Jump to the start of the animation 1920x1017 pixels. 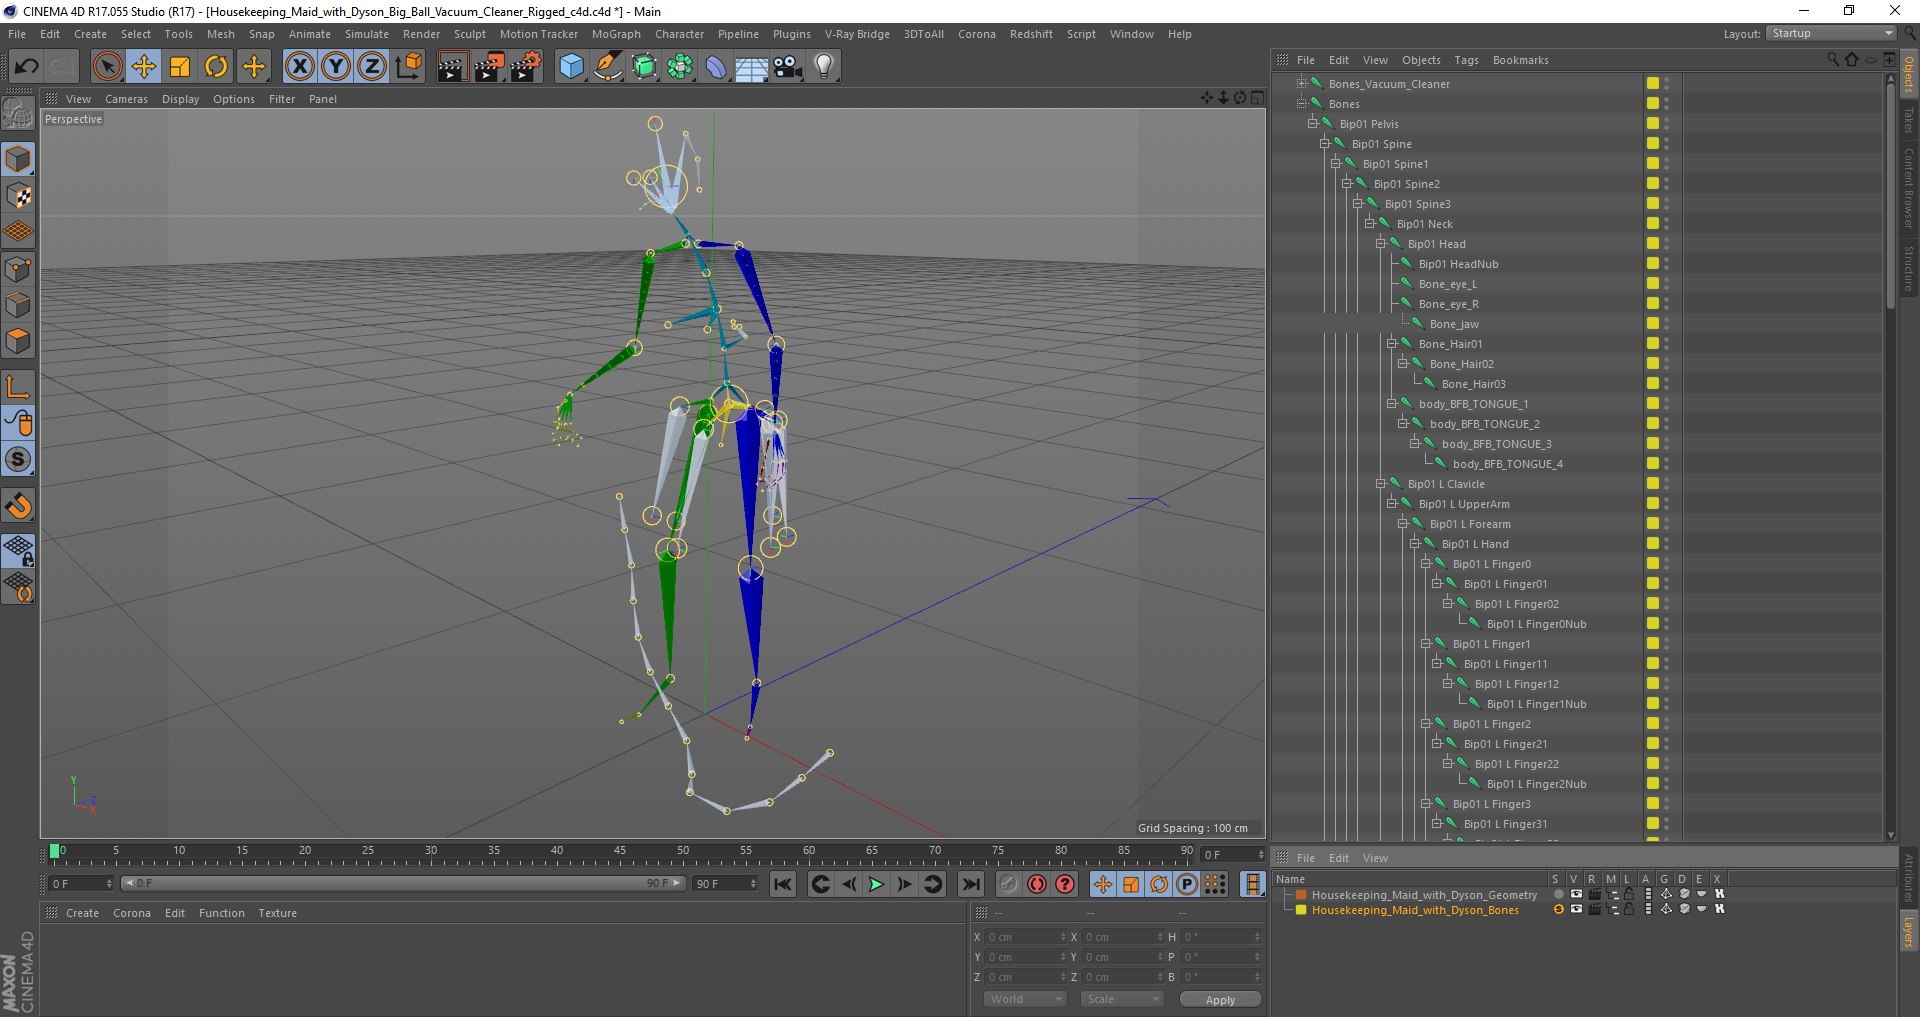pos(783,884)
